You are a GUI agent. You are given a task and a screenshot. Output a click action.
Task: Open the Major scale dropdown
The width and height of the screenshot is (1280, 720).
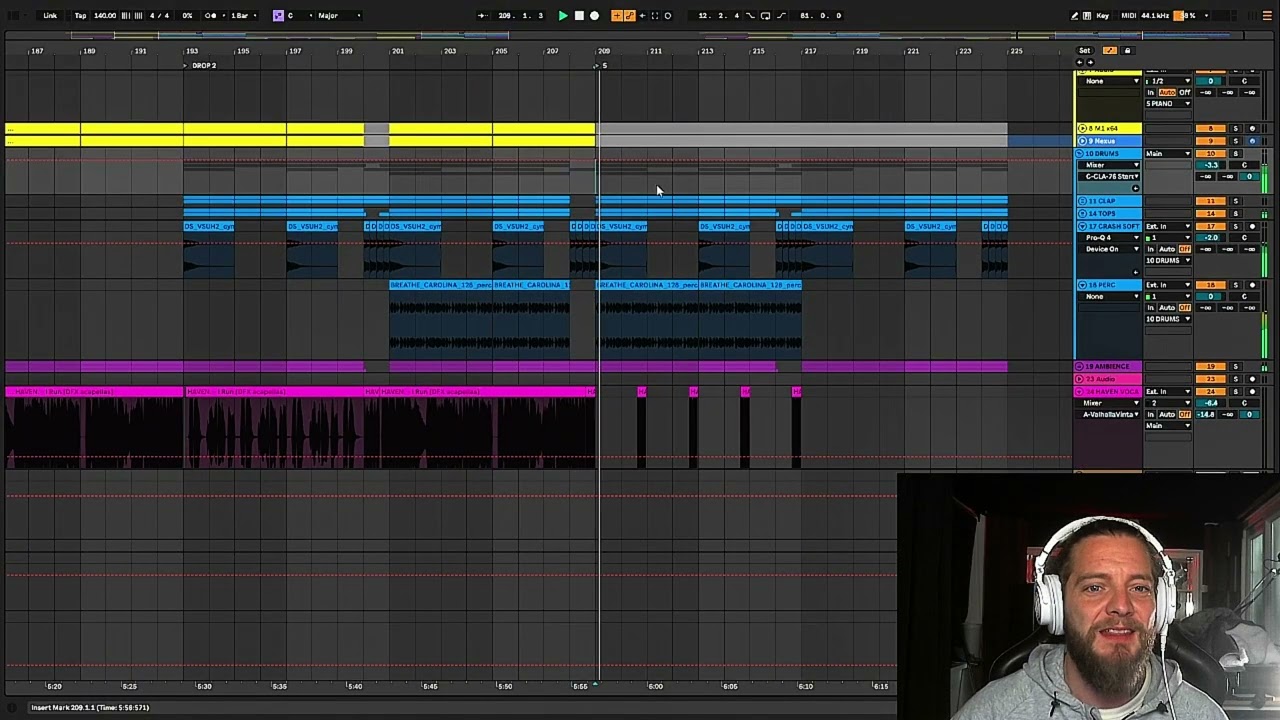[339, 15]
